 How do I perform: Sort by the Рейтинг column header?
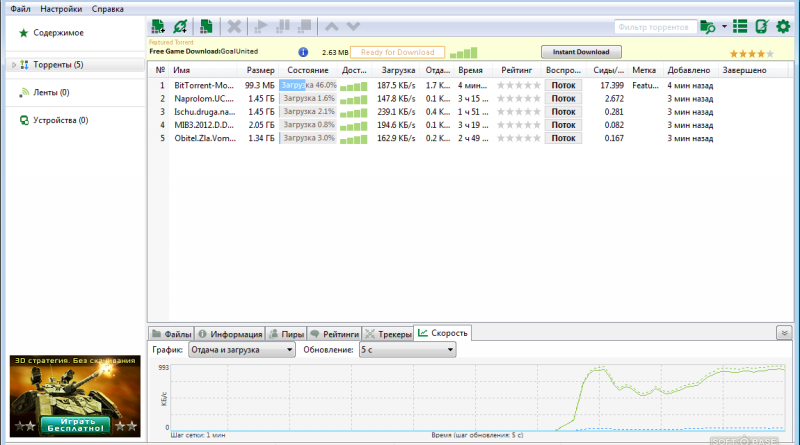tap(517, 70)
